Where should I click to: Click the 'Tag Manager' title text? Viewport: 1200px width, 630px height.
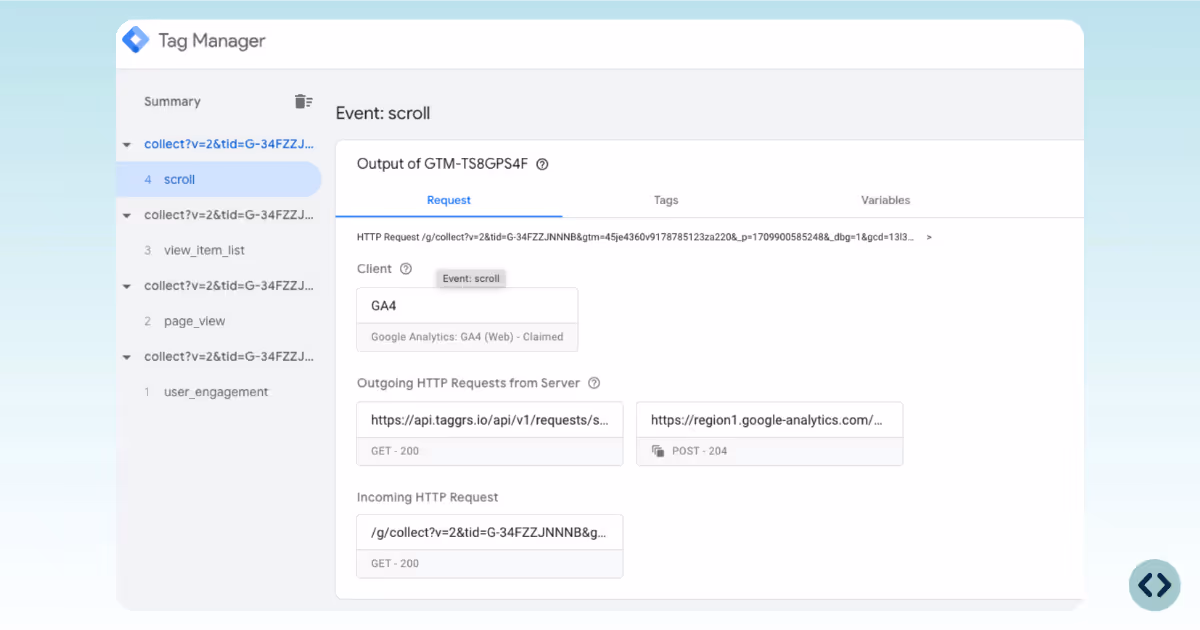[212, 41]
